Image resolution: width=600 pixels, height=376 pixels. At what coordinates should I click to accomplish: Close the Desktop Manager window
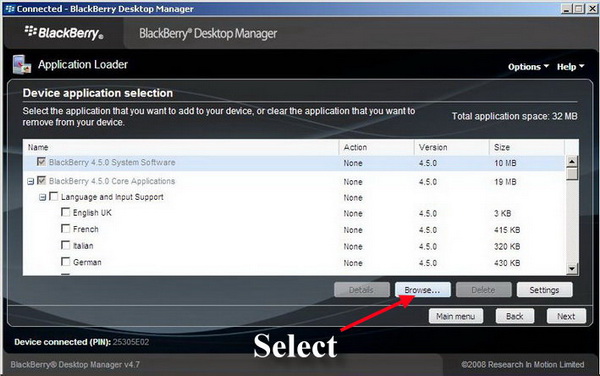pos(593,8)
